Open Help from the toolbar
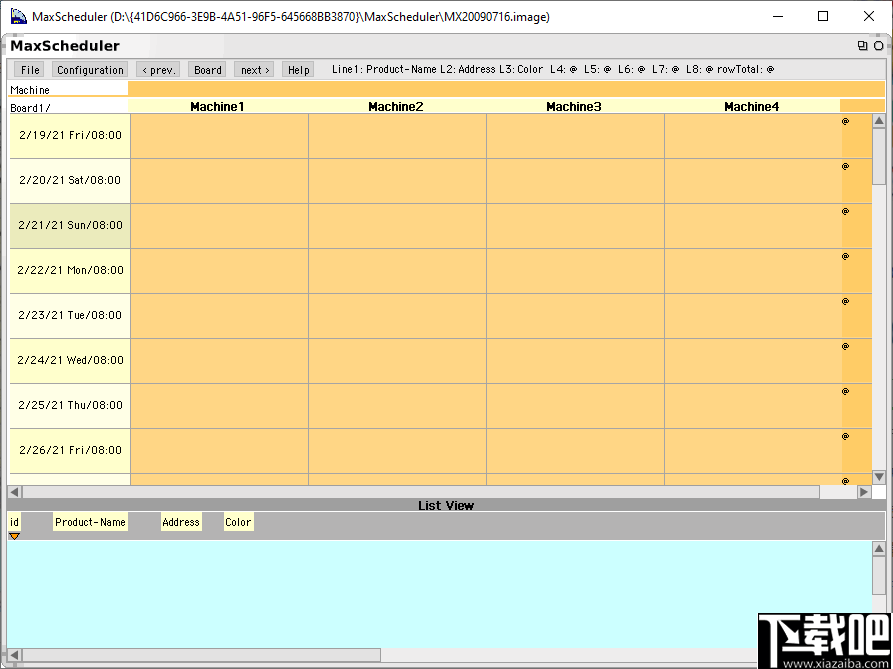The width and height of the screenshot is (893, 669). 297,69
